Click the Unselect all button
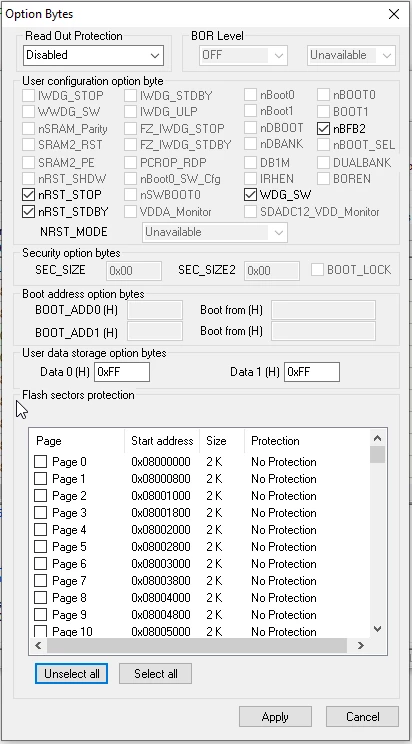This screenshot has width=412, height=744. (72, 673)
